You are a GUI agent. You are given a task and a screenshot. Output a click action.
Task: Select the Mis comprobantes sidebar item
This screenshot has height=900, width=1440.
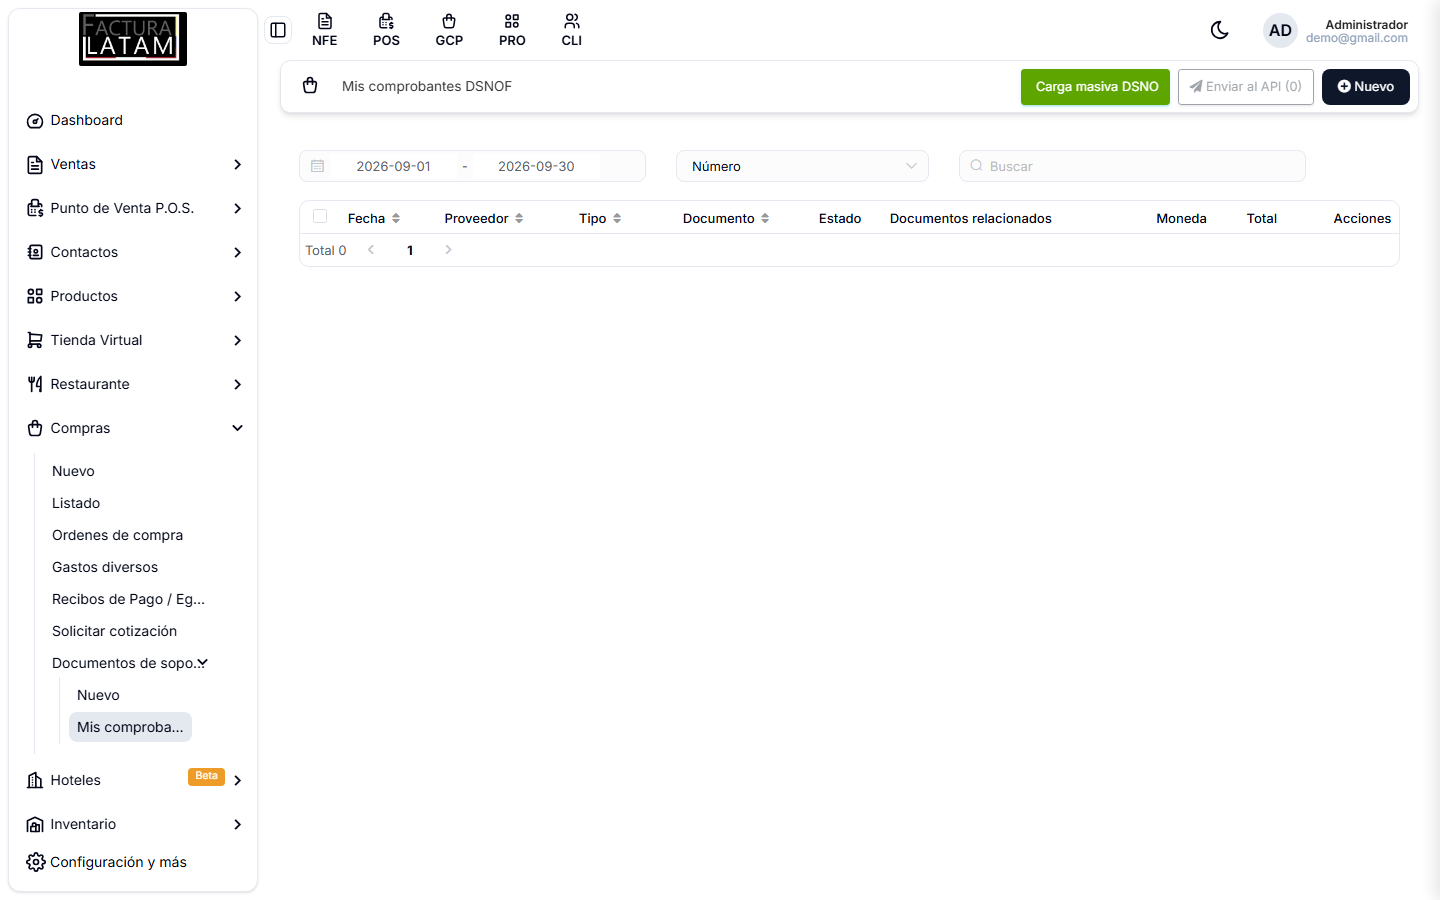130,727
